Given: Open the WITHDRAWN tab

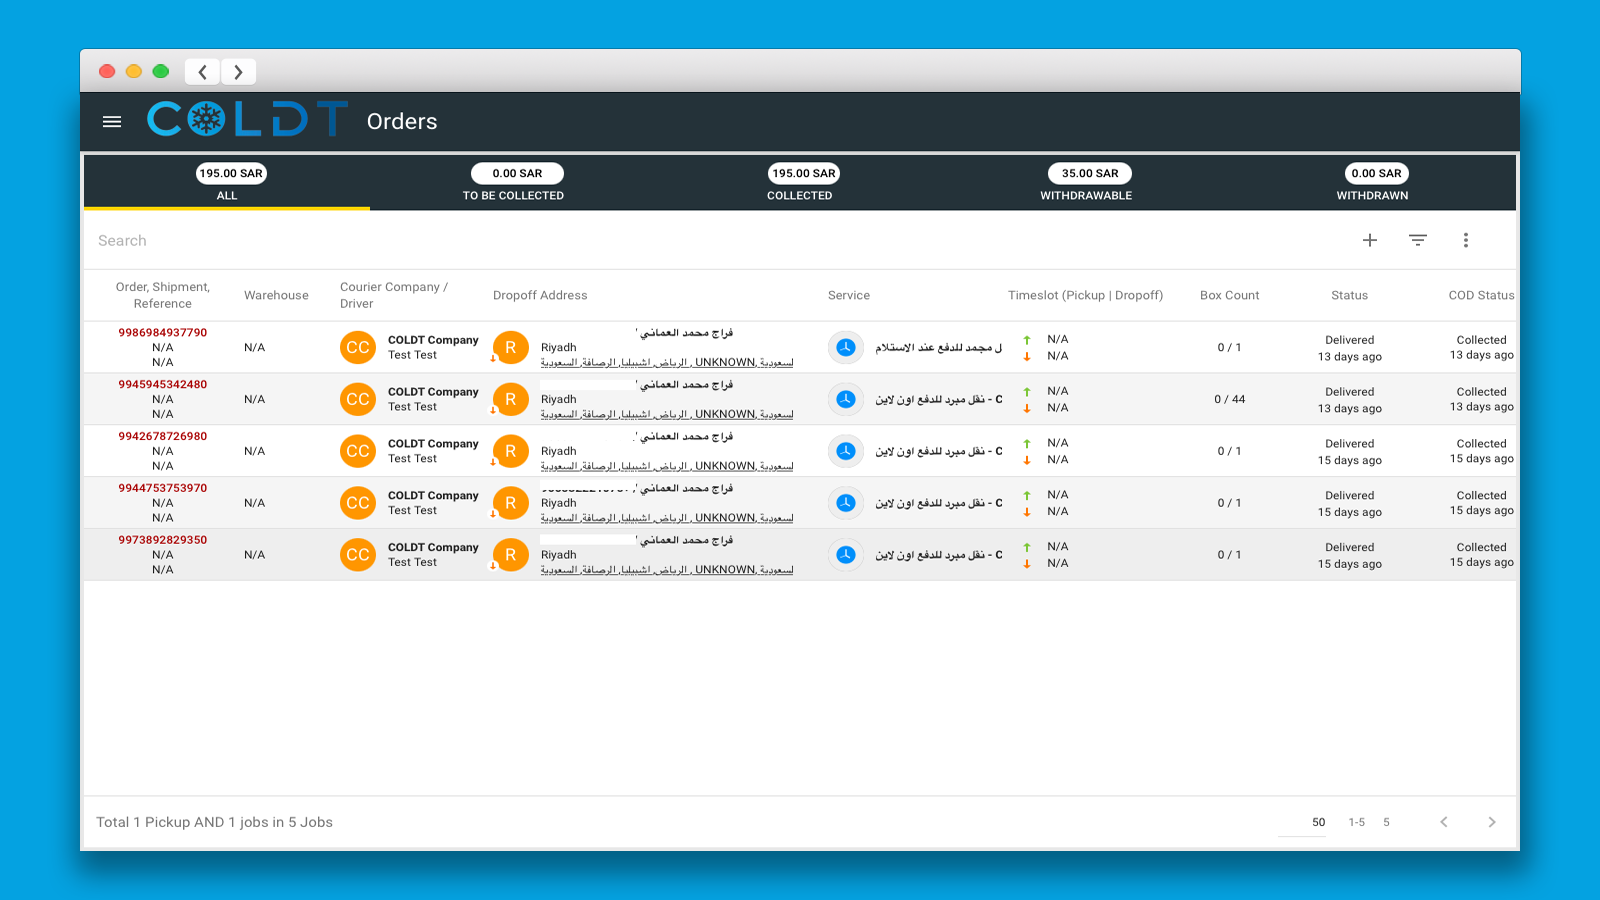Looking at the screenshot, I should [x=1372, y=183].
